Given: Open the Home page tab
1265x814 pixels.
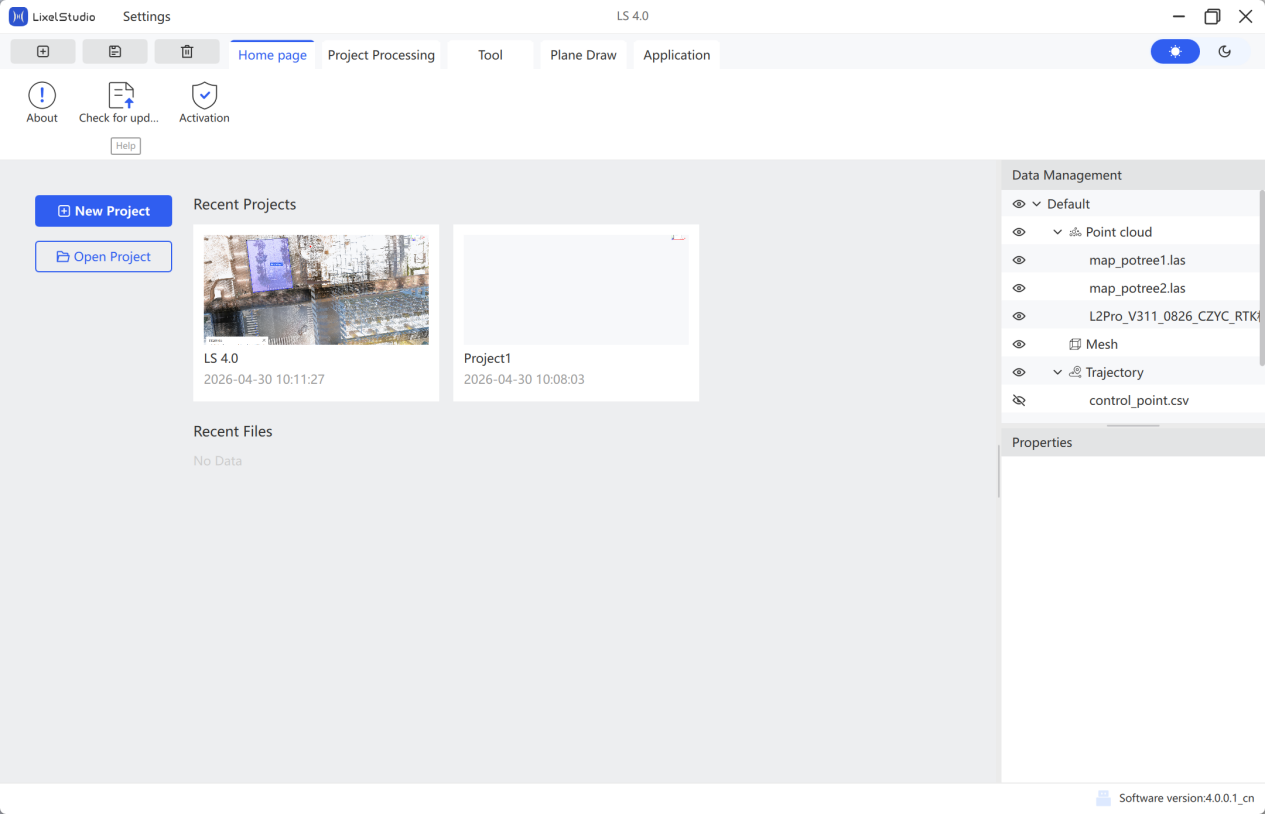Looking at the screenshot, I should 272,55.
